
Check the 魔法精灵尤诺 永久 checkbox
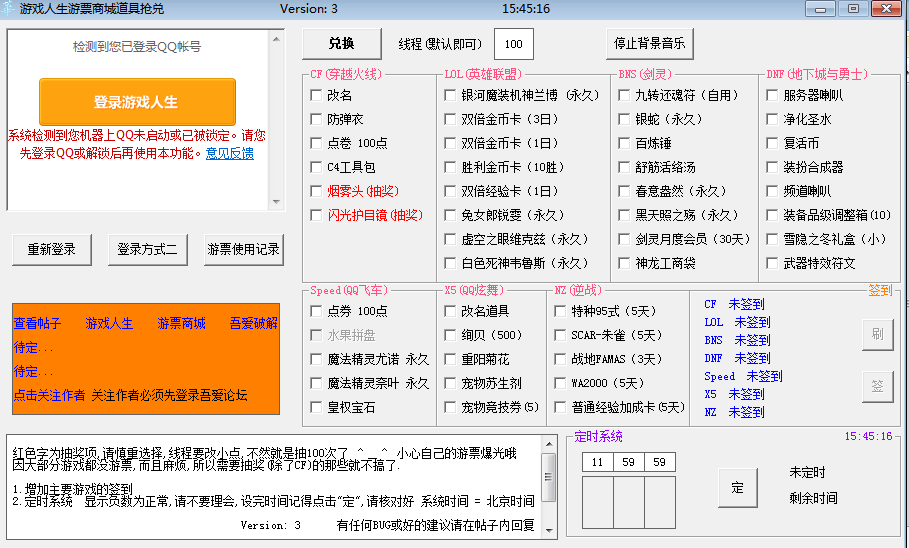pos(316,359)
